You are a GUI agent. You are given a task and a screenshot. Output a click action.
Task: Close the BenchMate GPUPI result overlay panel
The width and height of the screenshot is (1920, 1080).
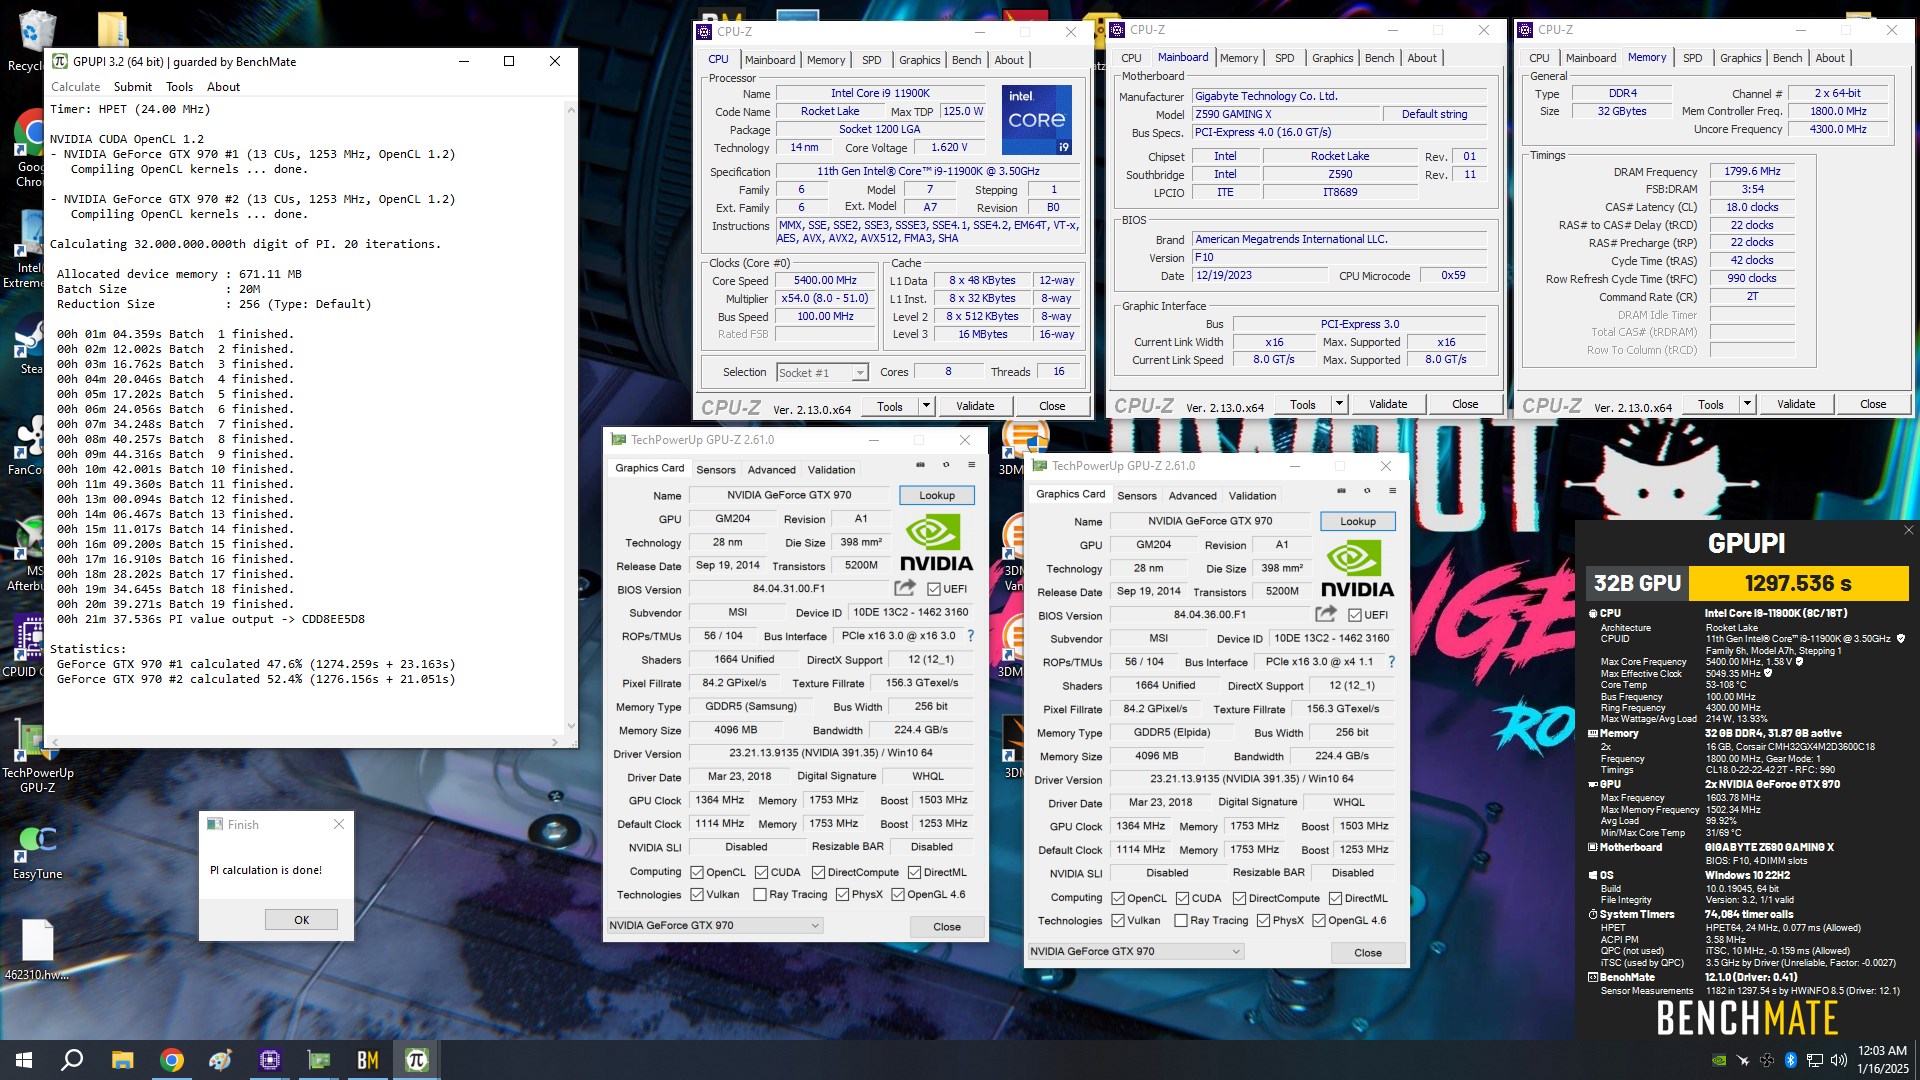pyautogui.click(x=1908, y=530)
